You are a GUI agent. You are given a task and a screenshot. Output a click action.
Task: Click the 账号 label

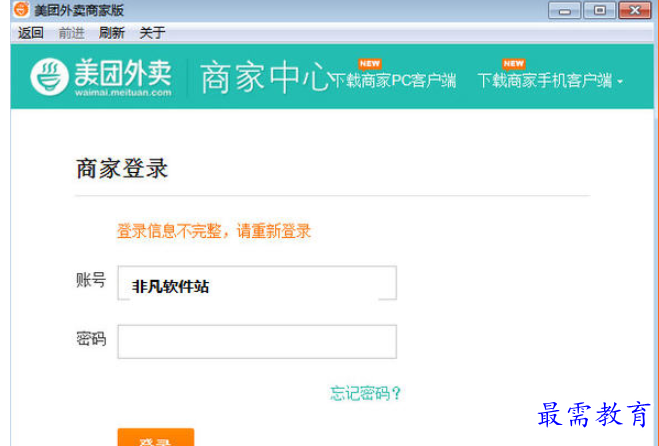click(91, 280)
